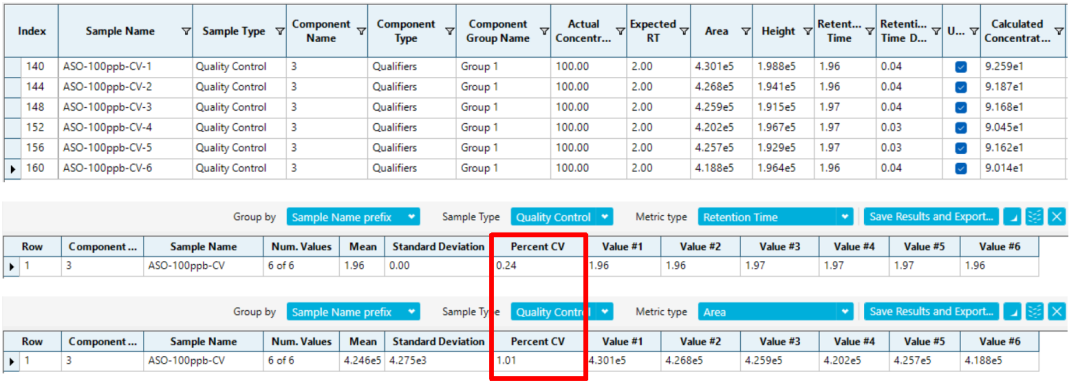This screenshot has width=1080, height=383.
Task: Open the Sample Name column filter
Action: (x=185, y=31)
